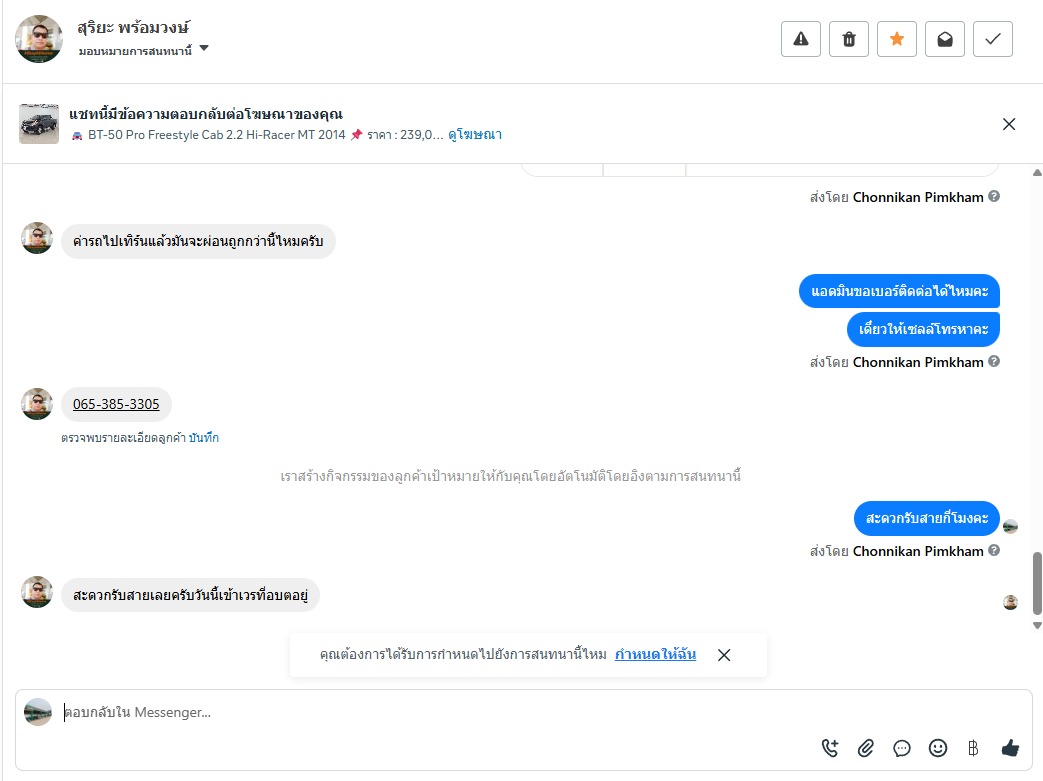Expand the มอบหมายการสนทนานี้ assignment dropdown
The width and height of the screenshot is (1043, 781).
pos(204,48)
